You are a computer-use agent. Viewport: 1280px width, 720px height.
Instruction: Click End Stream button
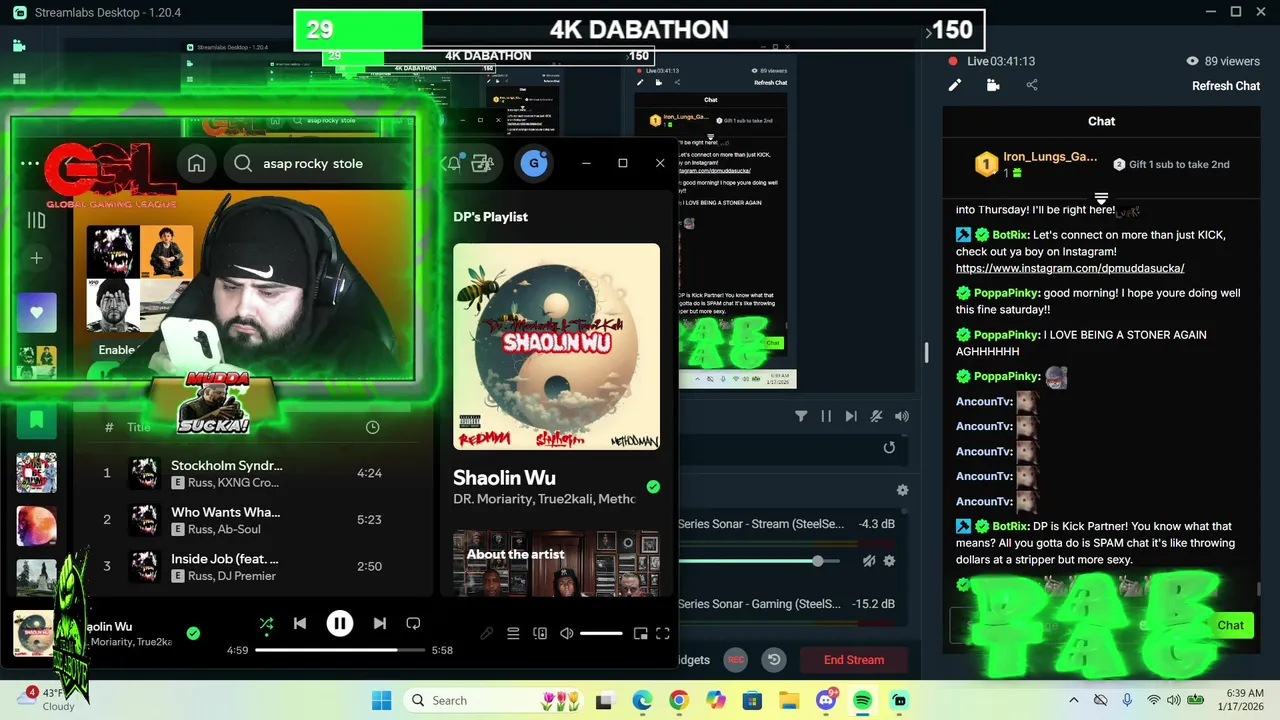point(854,660)
